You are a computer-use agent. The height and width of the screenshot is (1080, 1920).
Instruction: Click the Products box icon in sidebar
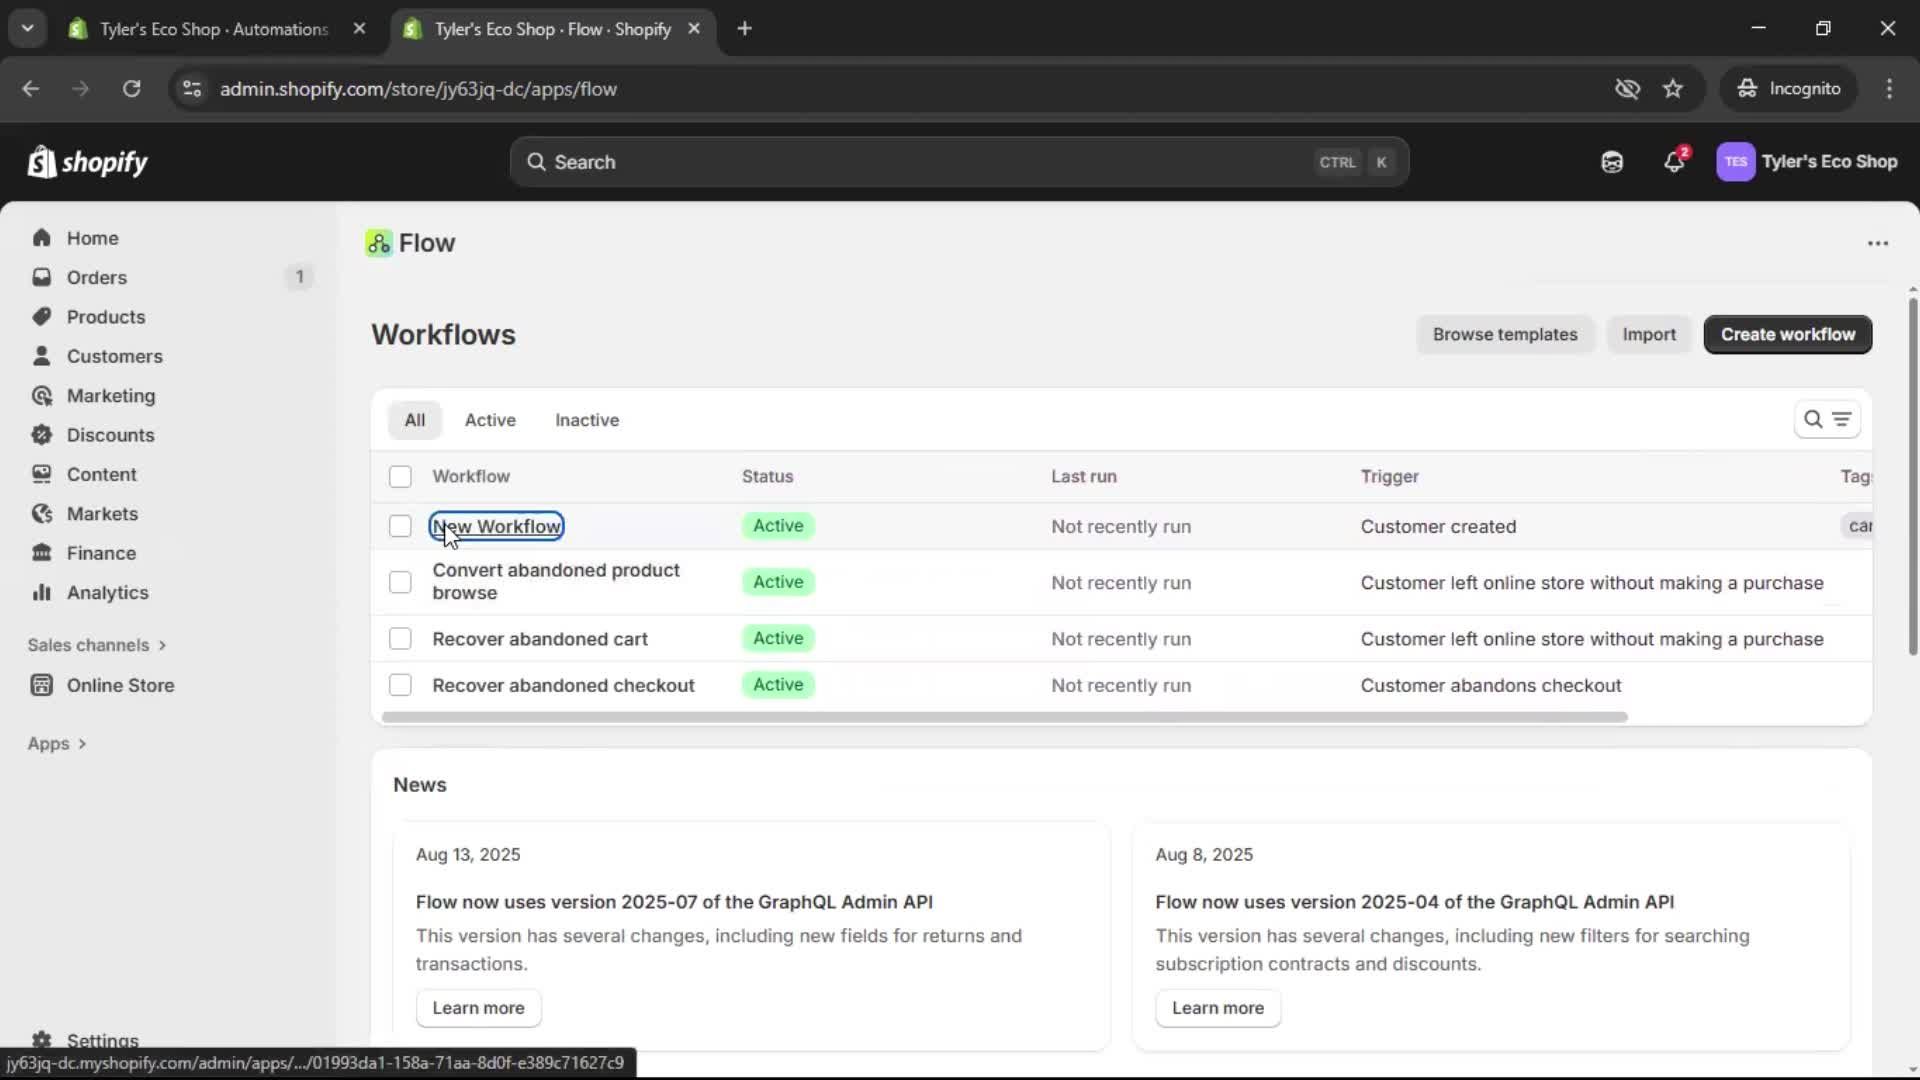click(42, 316)
